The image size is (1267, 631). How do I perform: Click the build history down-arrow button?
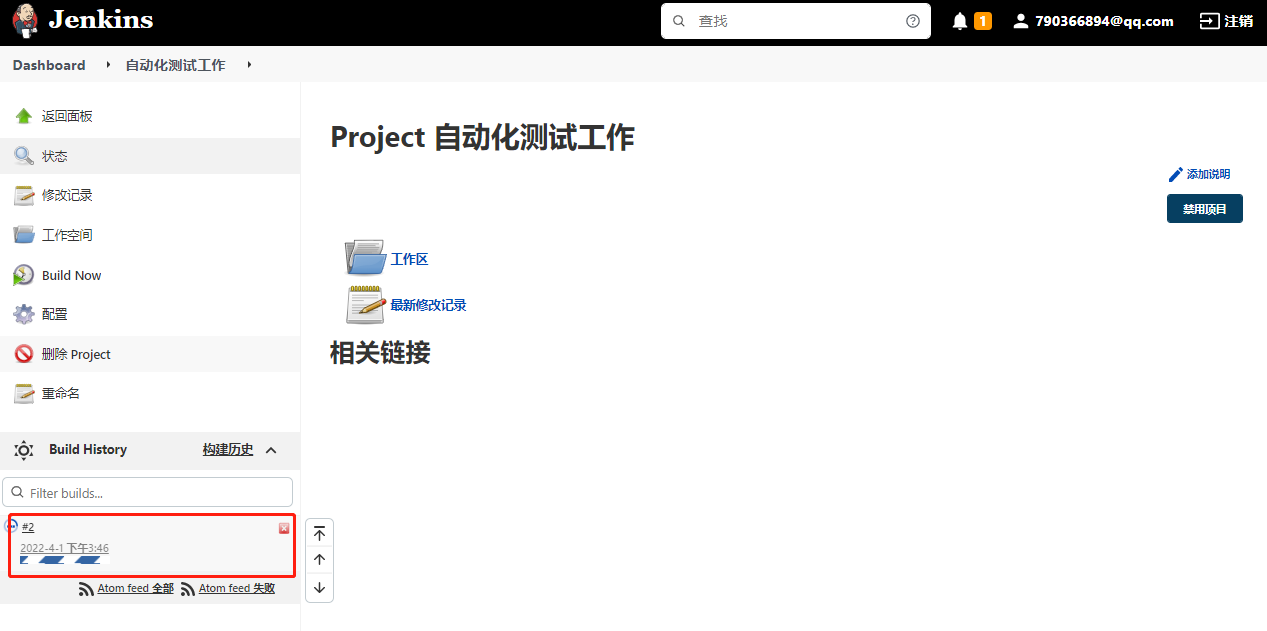319,587
